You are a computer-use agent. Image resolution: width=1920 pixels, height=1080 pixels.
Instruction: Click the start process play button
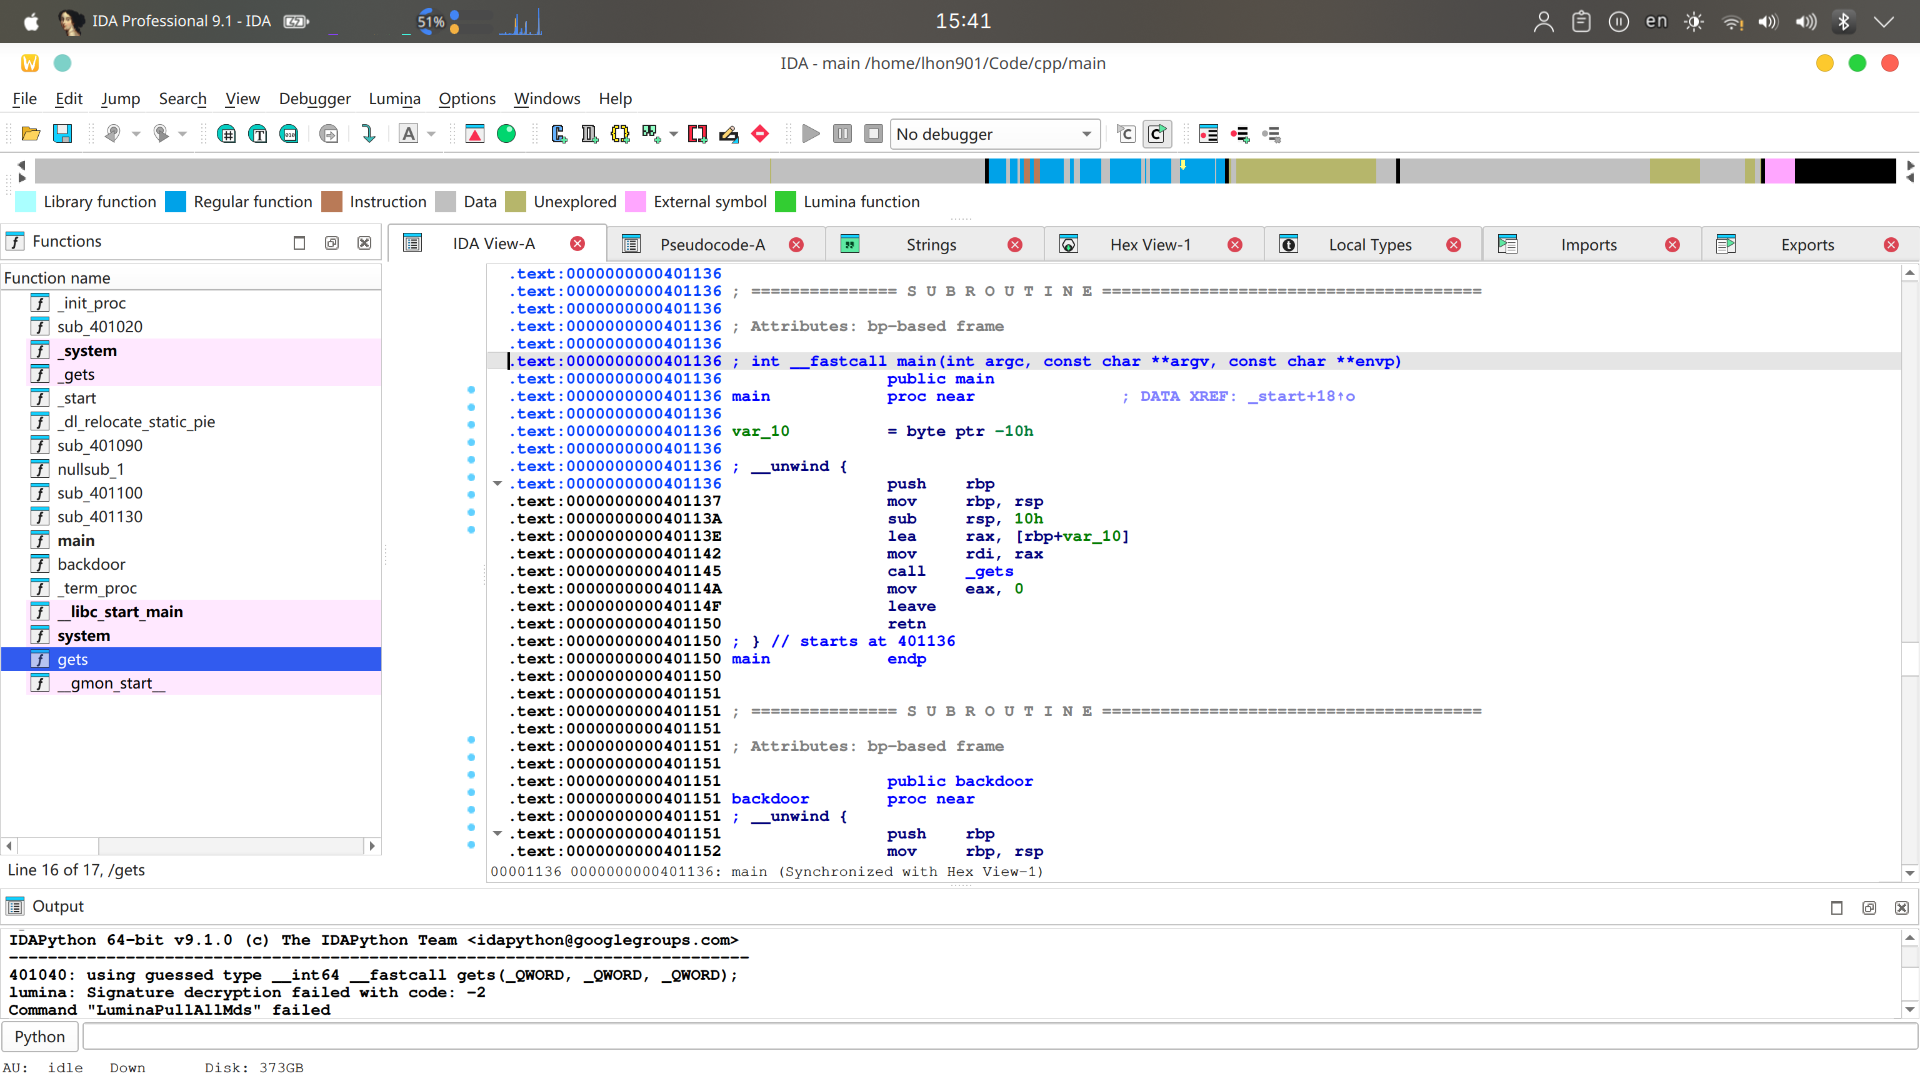(811, 134)
